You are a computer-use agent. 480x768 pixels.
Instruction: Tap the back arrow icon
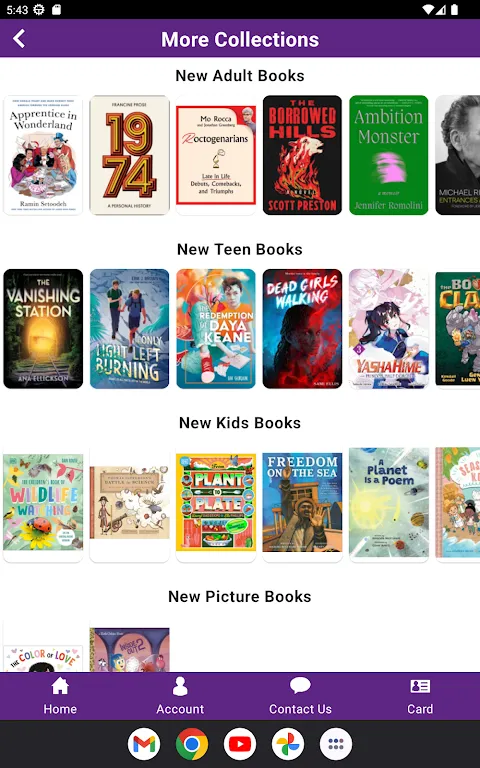tap(19, 39)
